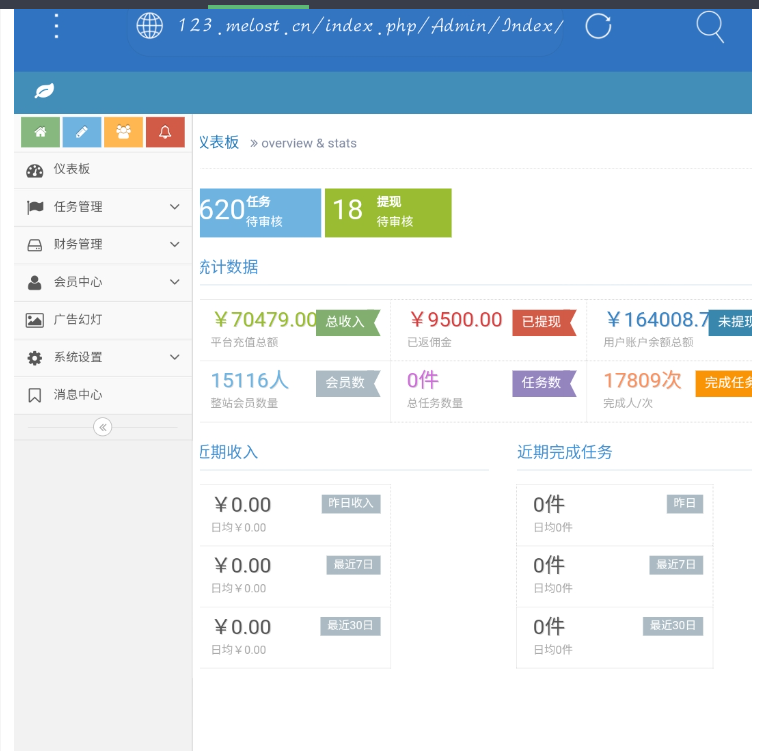Click the 17809次 completion count
The width and height of the screenshot is (759, 751).
pyautogui.click(x=642, y=380)
